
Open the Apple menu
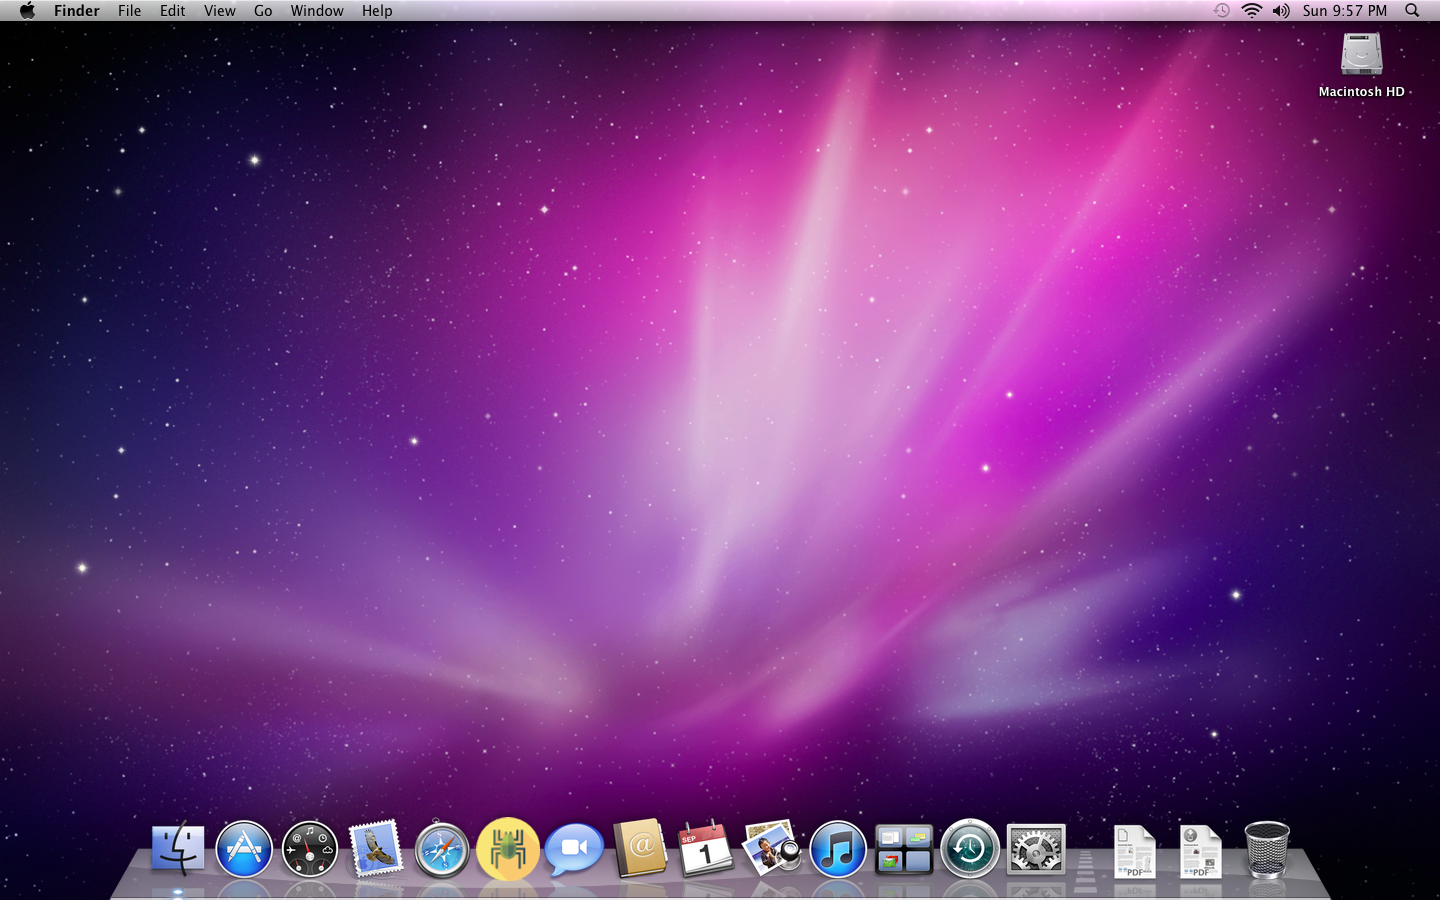pyautogui.click(x=27, y=10)
